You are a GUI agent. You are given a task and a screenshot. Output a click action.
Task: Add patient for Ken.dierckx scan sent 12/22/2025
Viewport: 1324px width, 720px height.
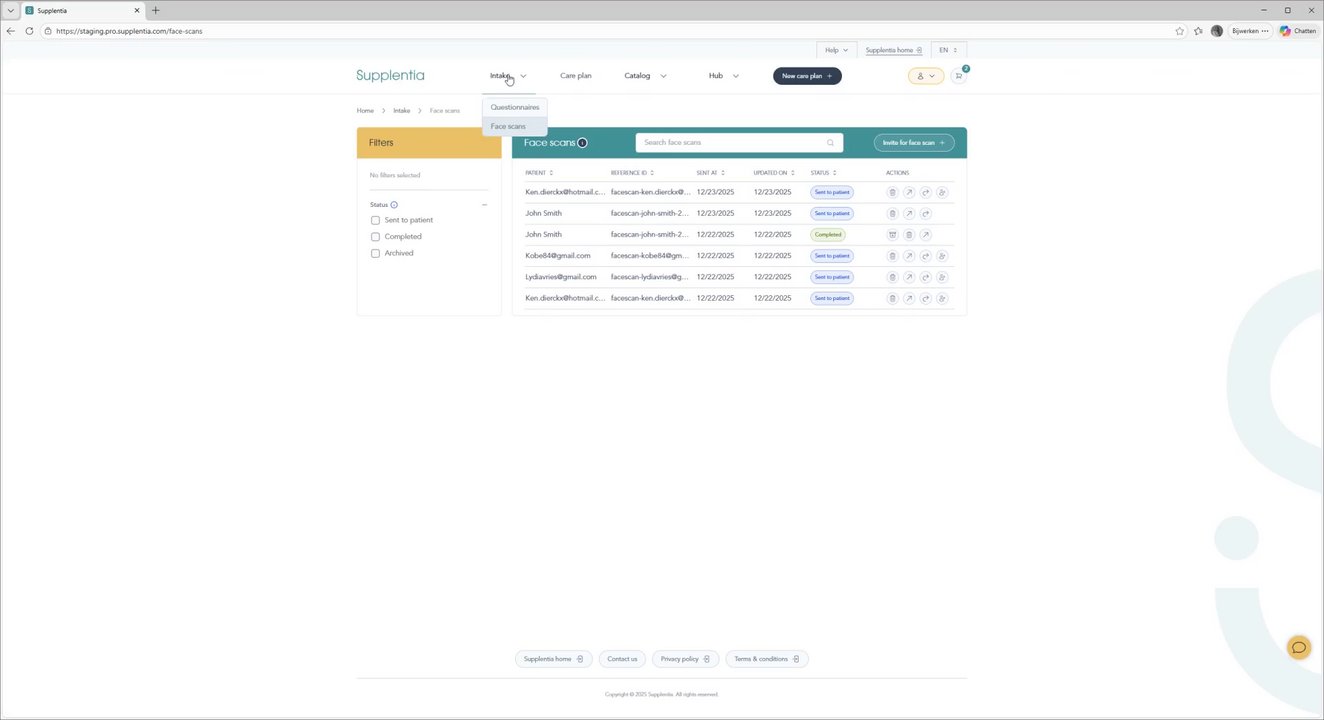pos(942,298)
